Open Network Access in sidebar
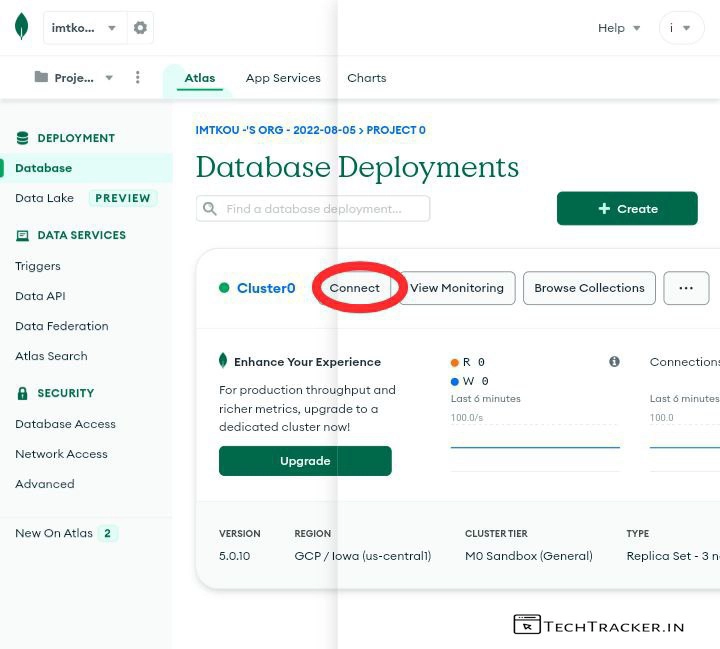Image resolution: width=720 pixels, height=649 pixels. pyautogui.click(x=61, y=454)
